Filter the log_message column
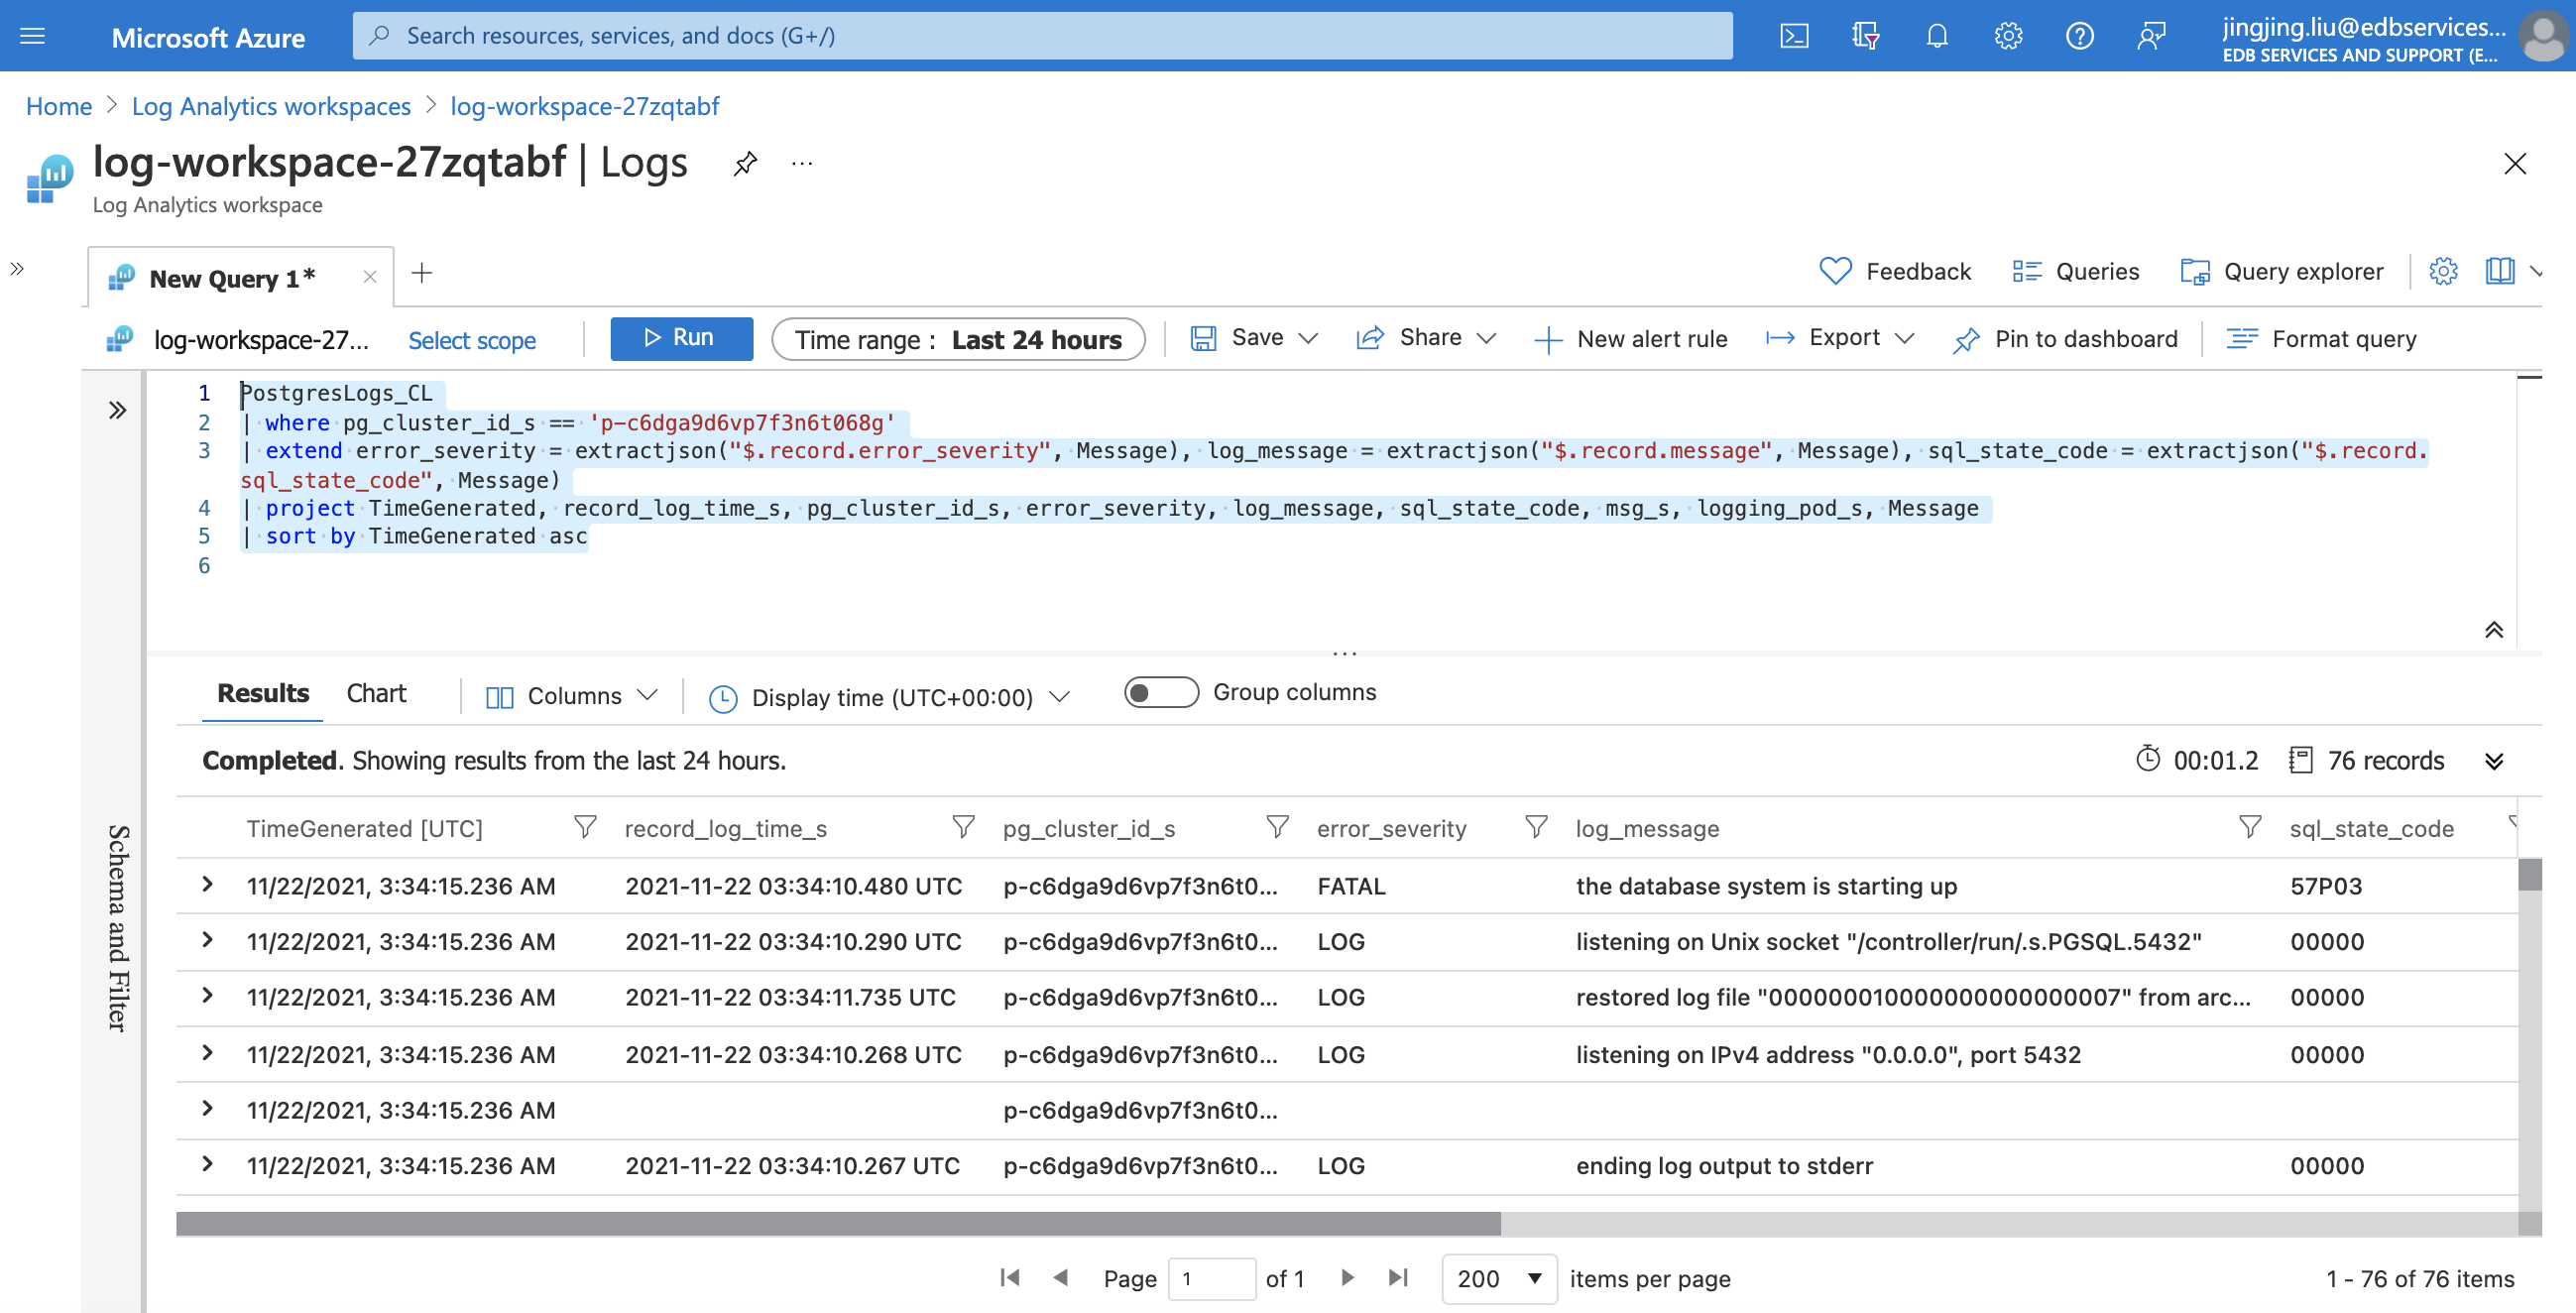This screenshot has width=2576, height=1313. (x=2250, y=827)
